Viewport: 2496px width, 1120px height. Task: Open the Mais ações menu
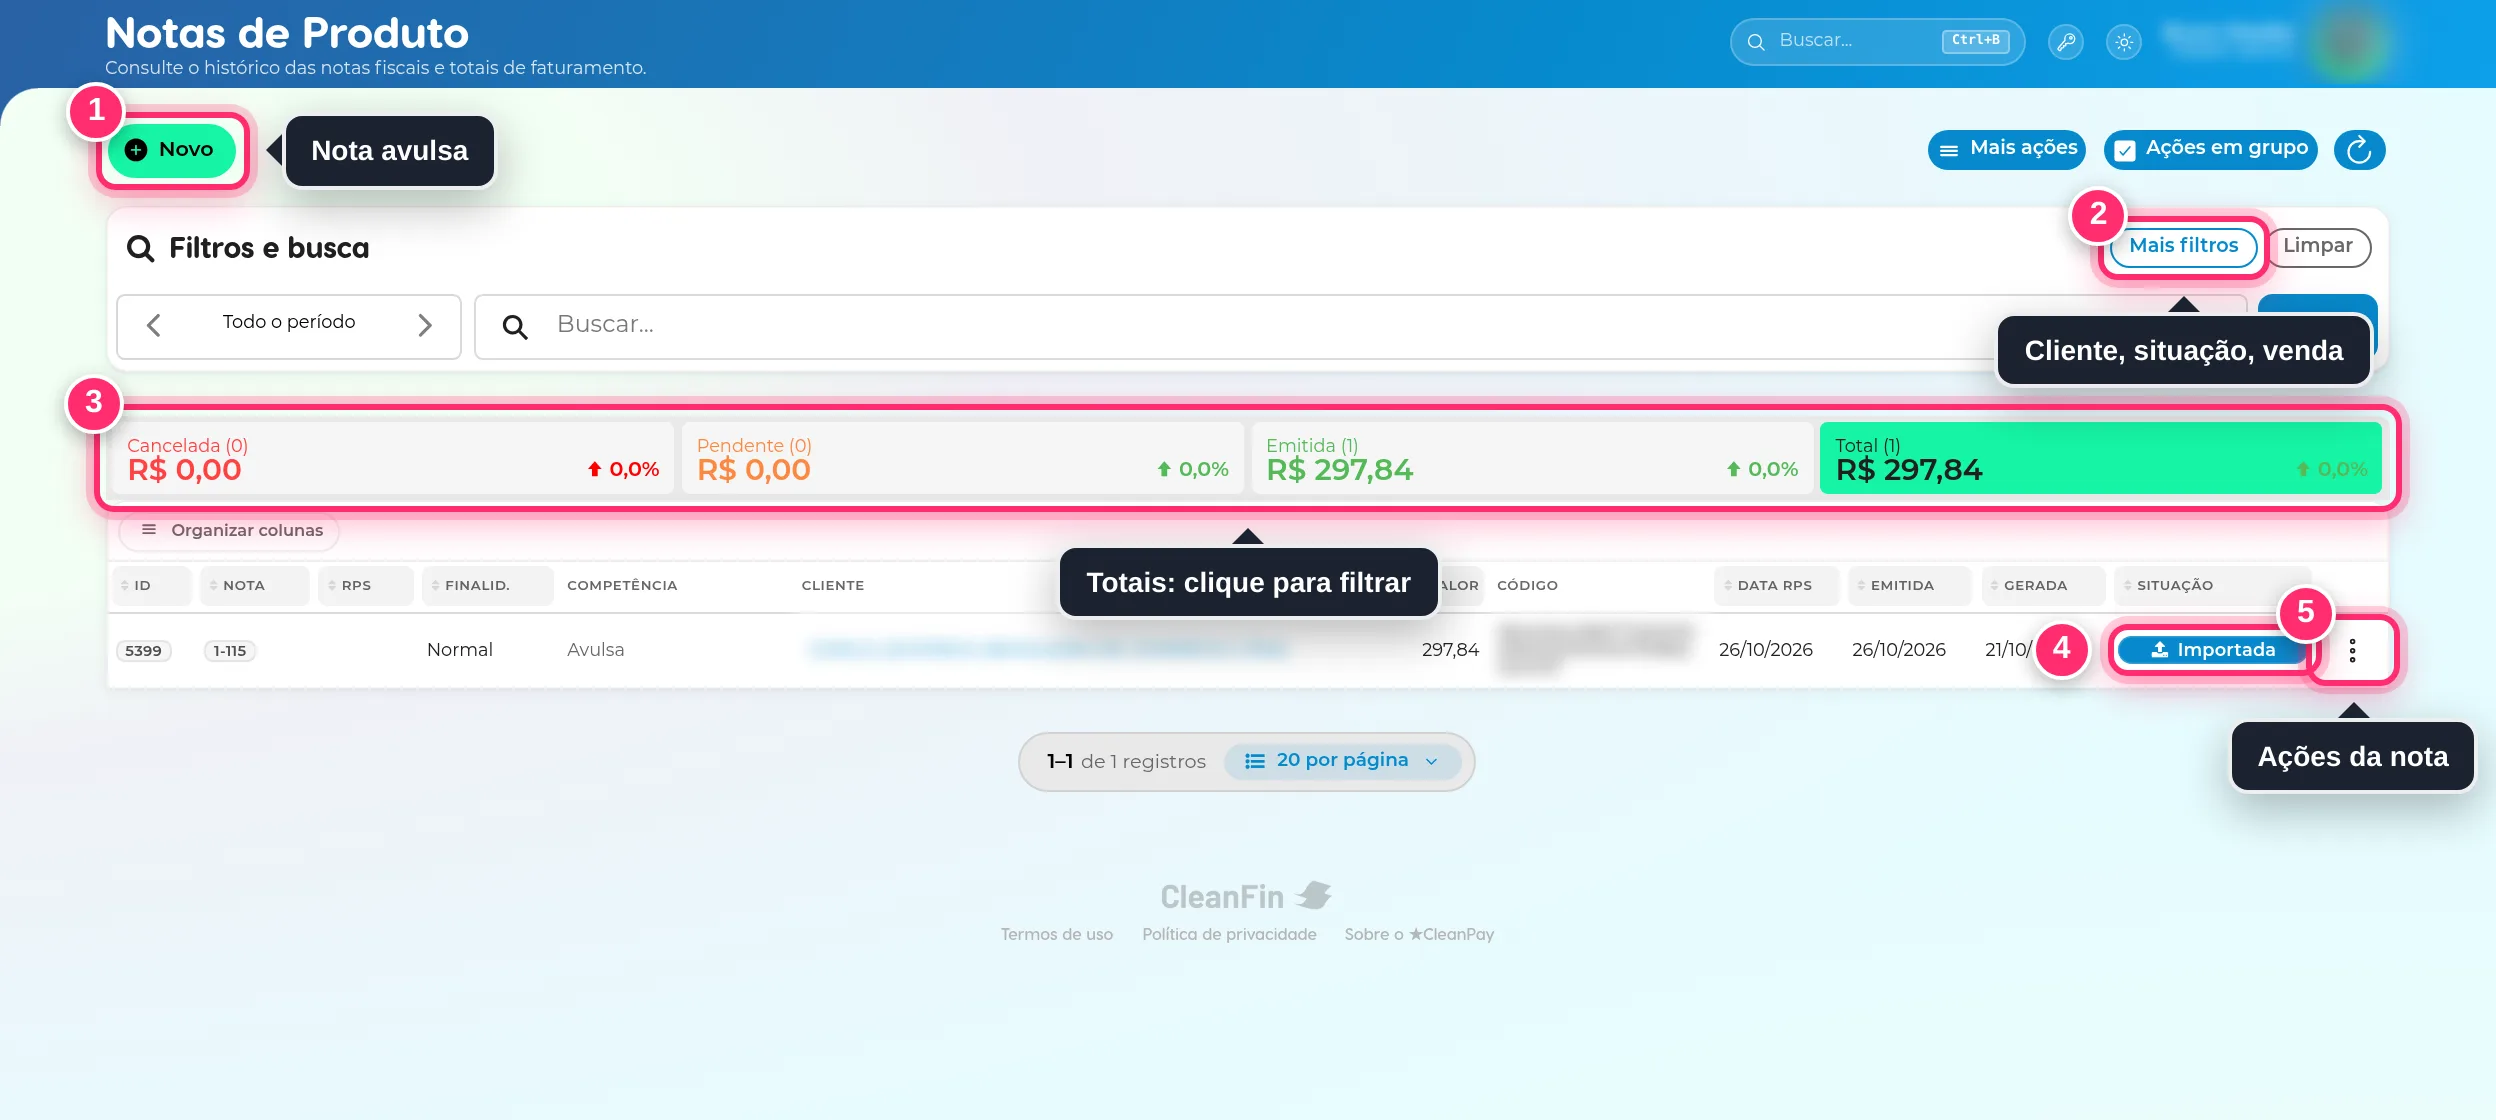2006,149
